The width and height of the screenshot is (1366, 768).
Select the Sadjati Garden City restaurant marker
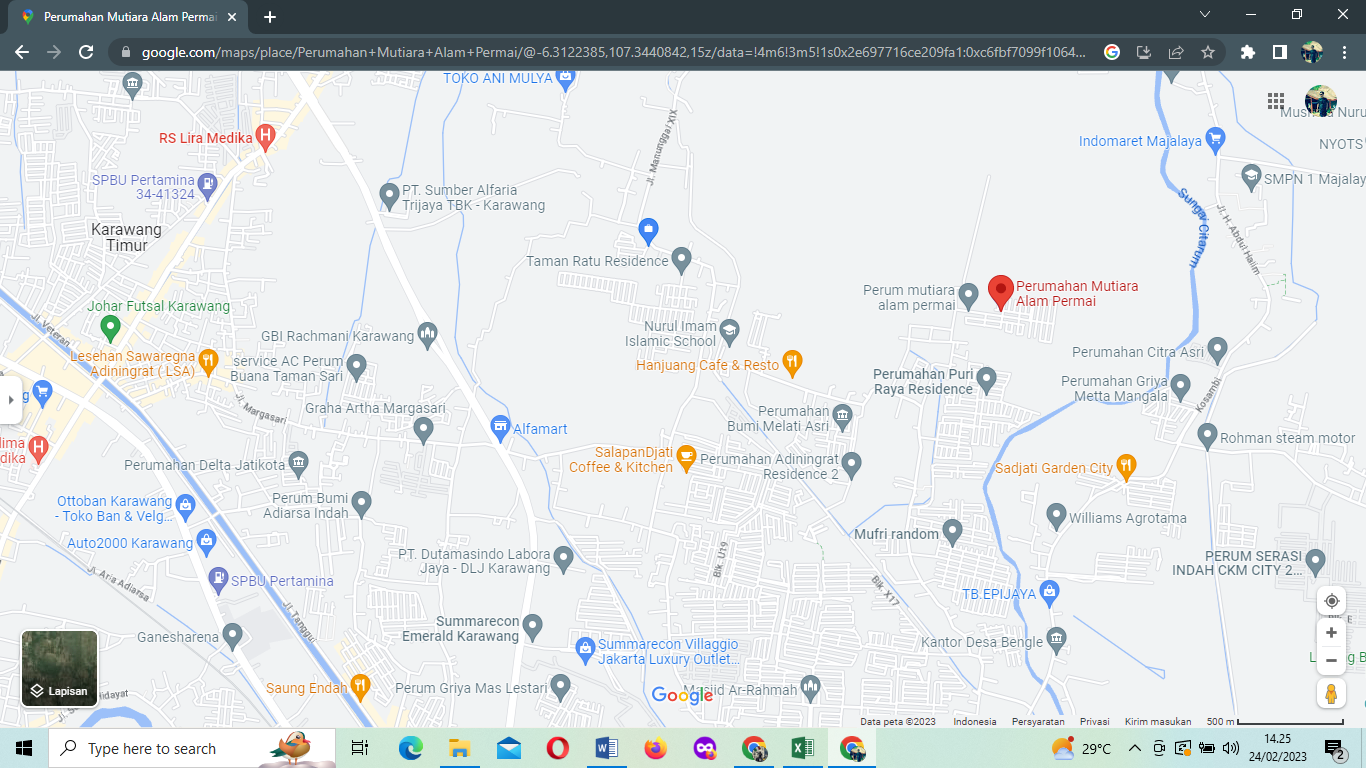coord(1126,466)
